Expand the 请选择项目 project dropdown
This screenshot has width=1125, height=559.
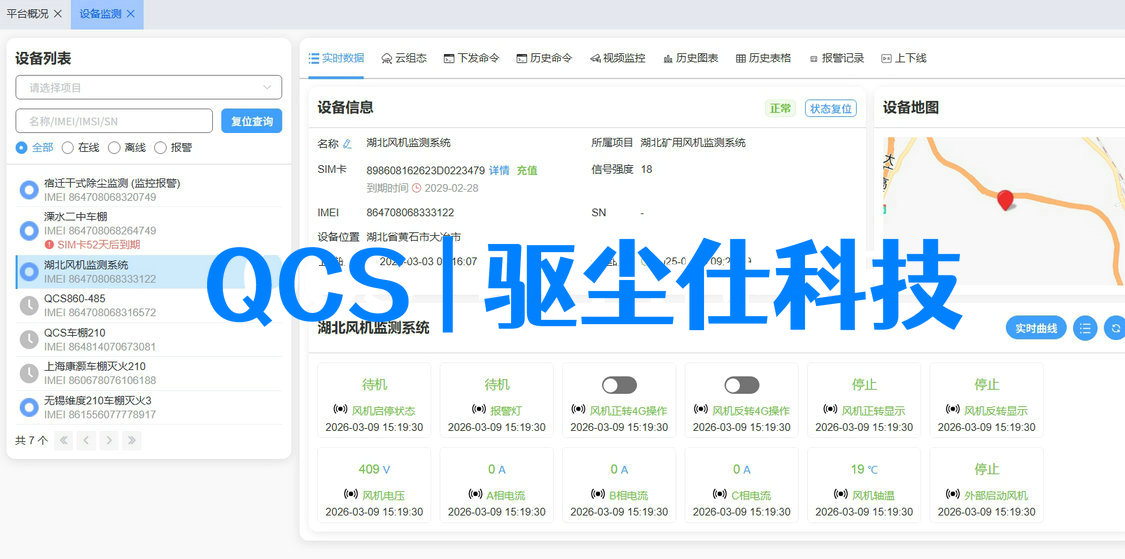pyautogui.click(x=149, y=88)
